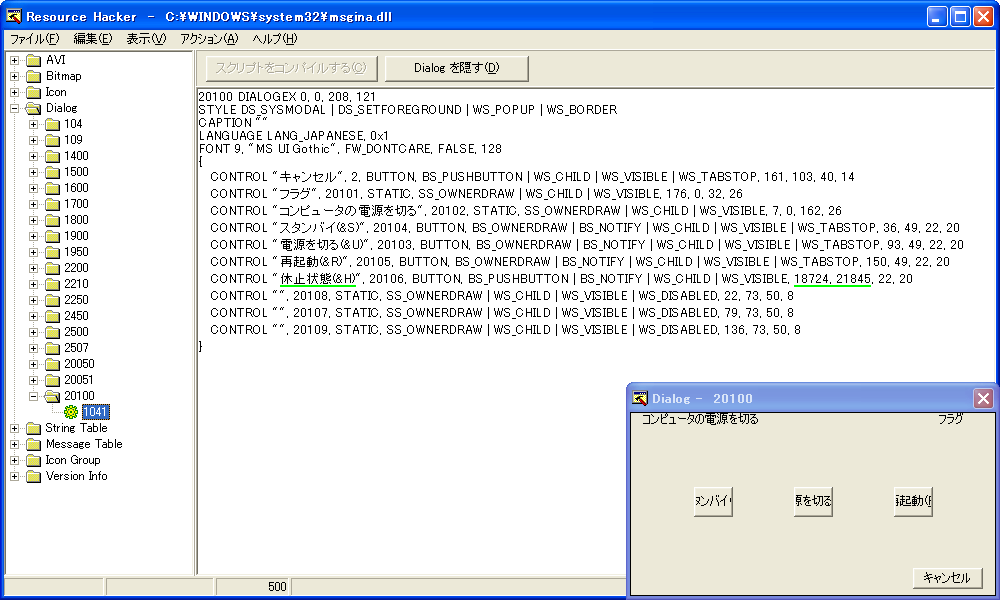This screenshot has width=1000, height=600.
Task: Maximize the Resource Hacker window
Action: pyautogui.click(x=960, y=17)
